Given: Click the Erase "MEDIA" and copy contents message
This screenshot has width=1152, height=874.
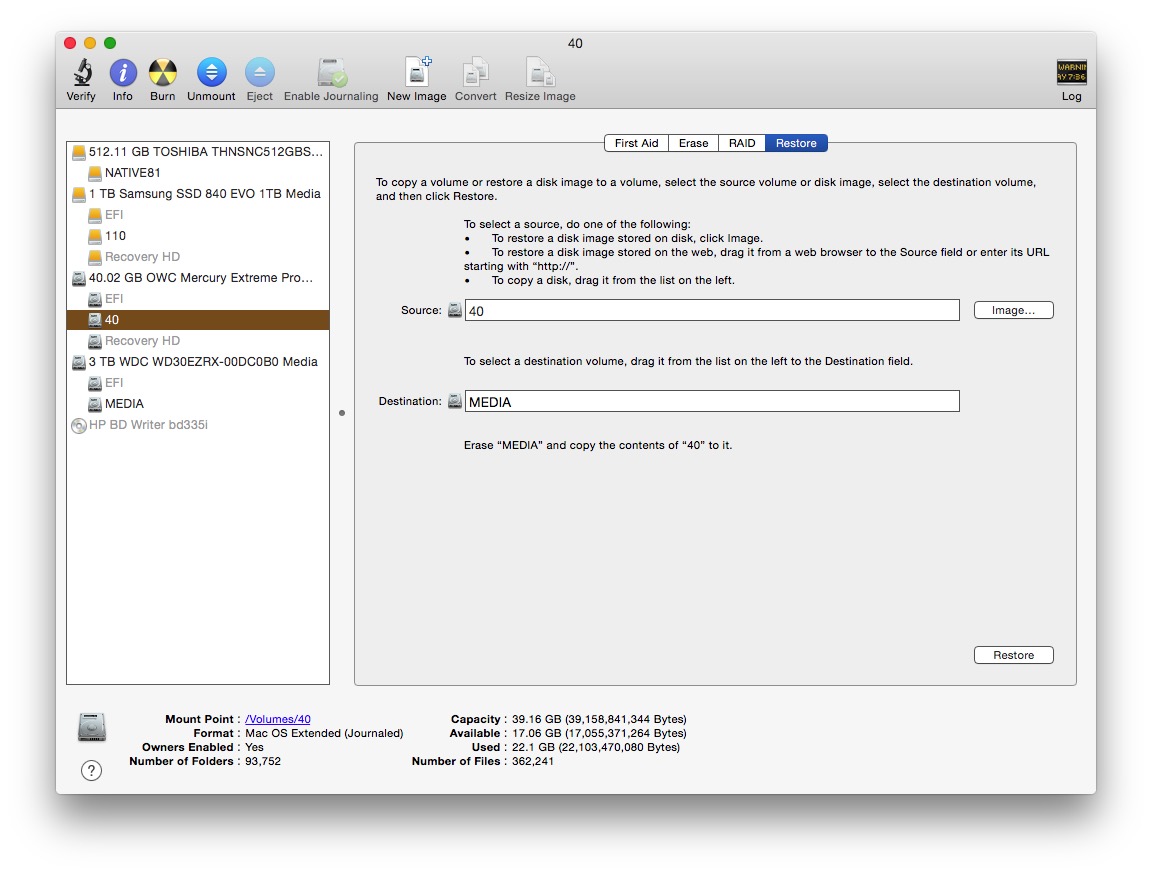Looking at the screenshot, I should 597,445.
